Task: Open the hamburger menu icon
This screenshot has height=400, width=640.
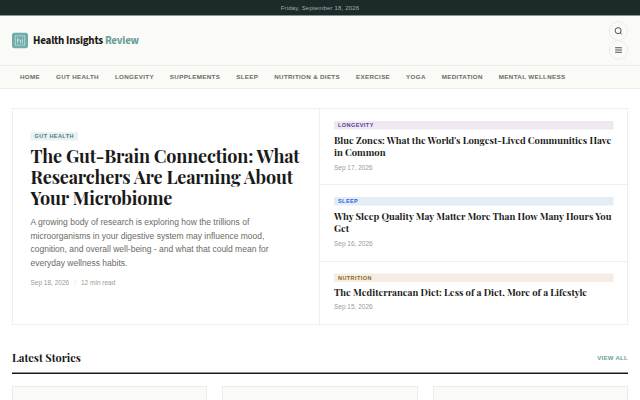Action: coord(618,50)
